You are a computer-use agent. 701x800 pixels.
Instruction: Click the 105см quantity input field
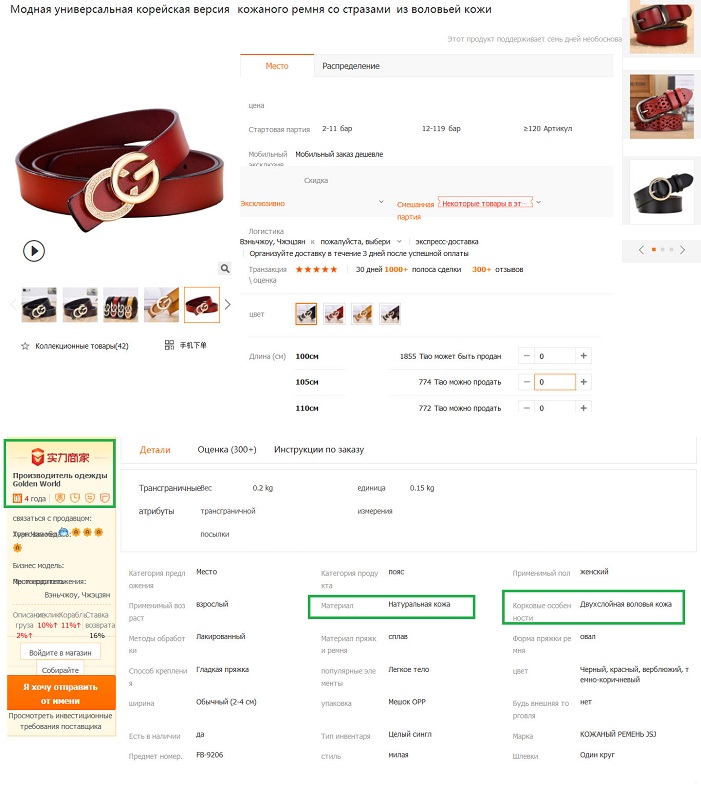[555, 382]
